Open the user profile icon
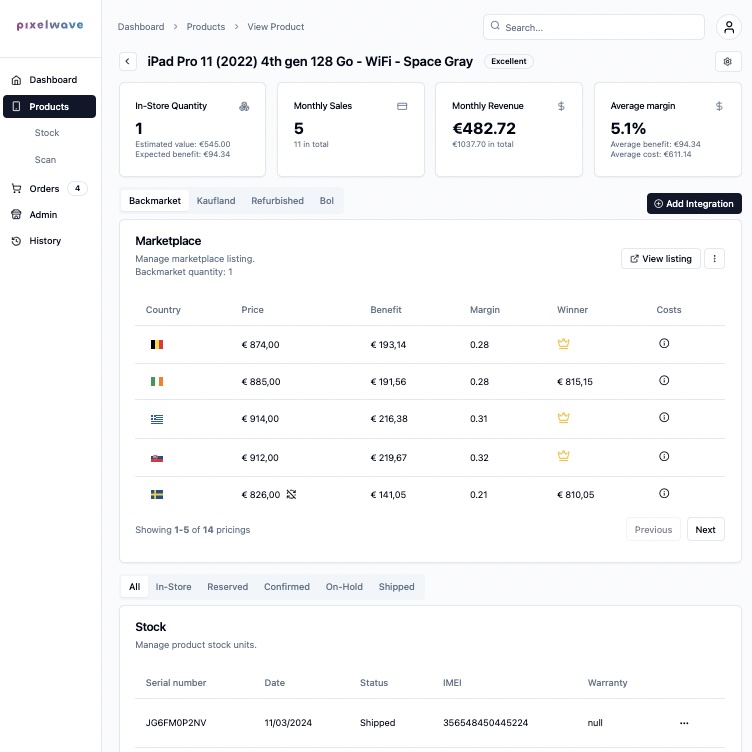This screenshot has width=752, height=752. pyautogui.click(x=728, y=27)
